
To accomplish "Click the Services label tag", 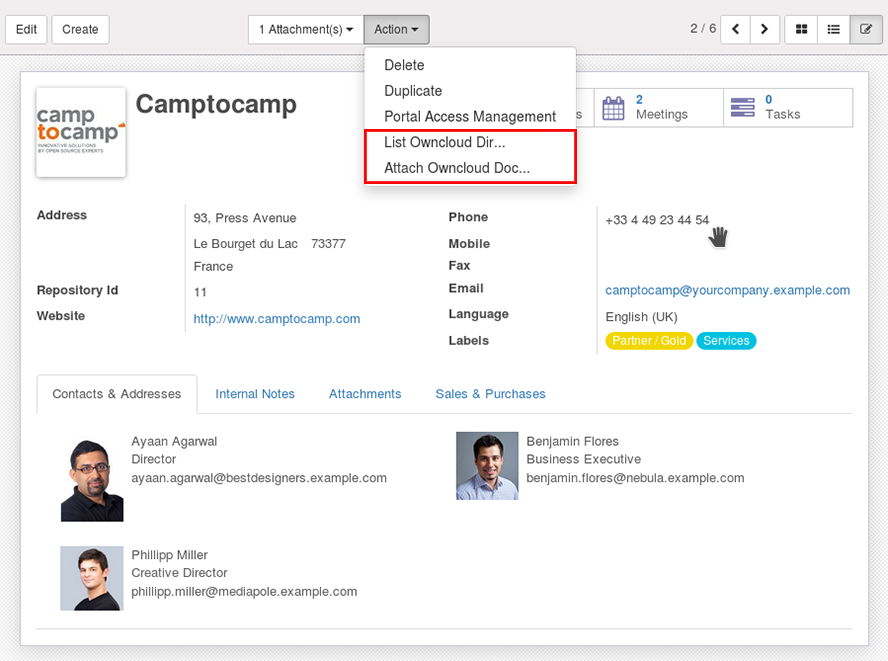I will pyautogui.click(x=726, y=341).
